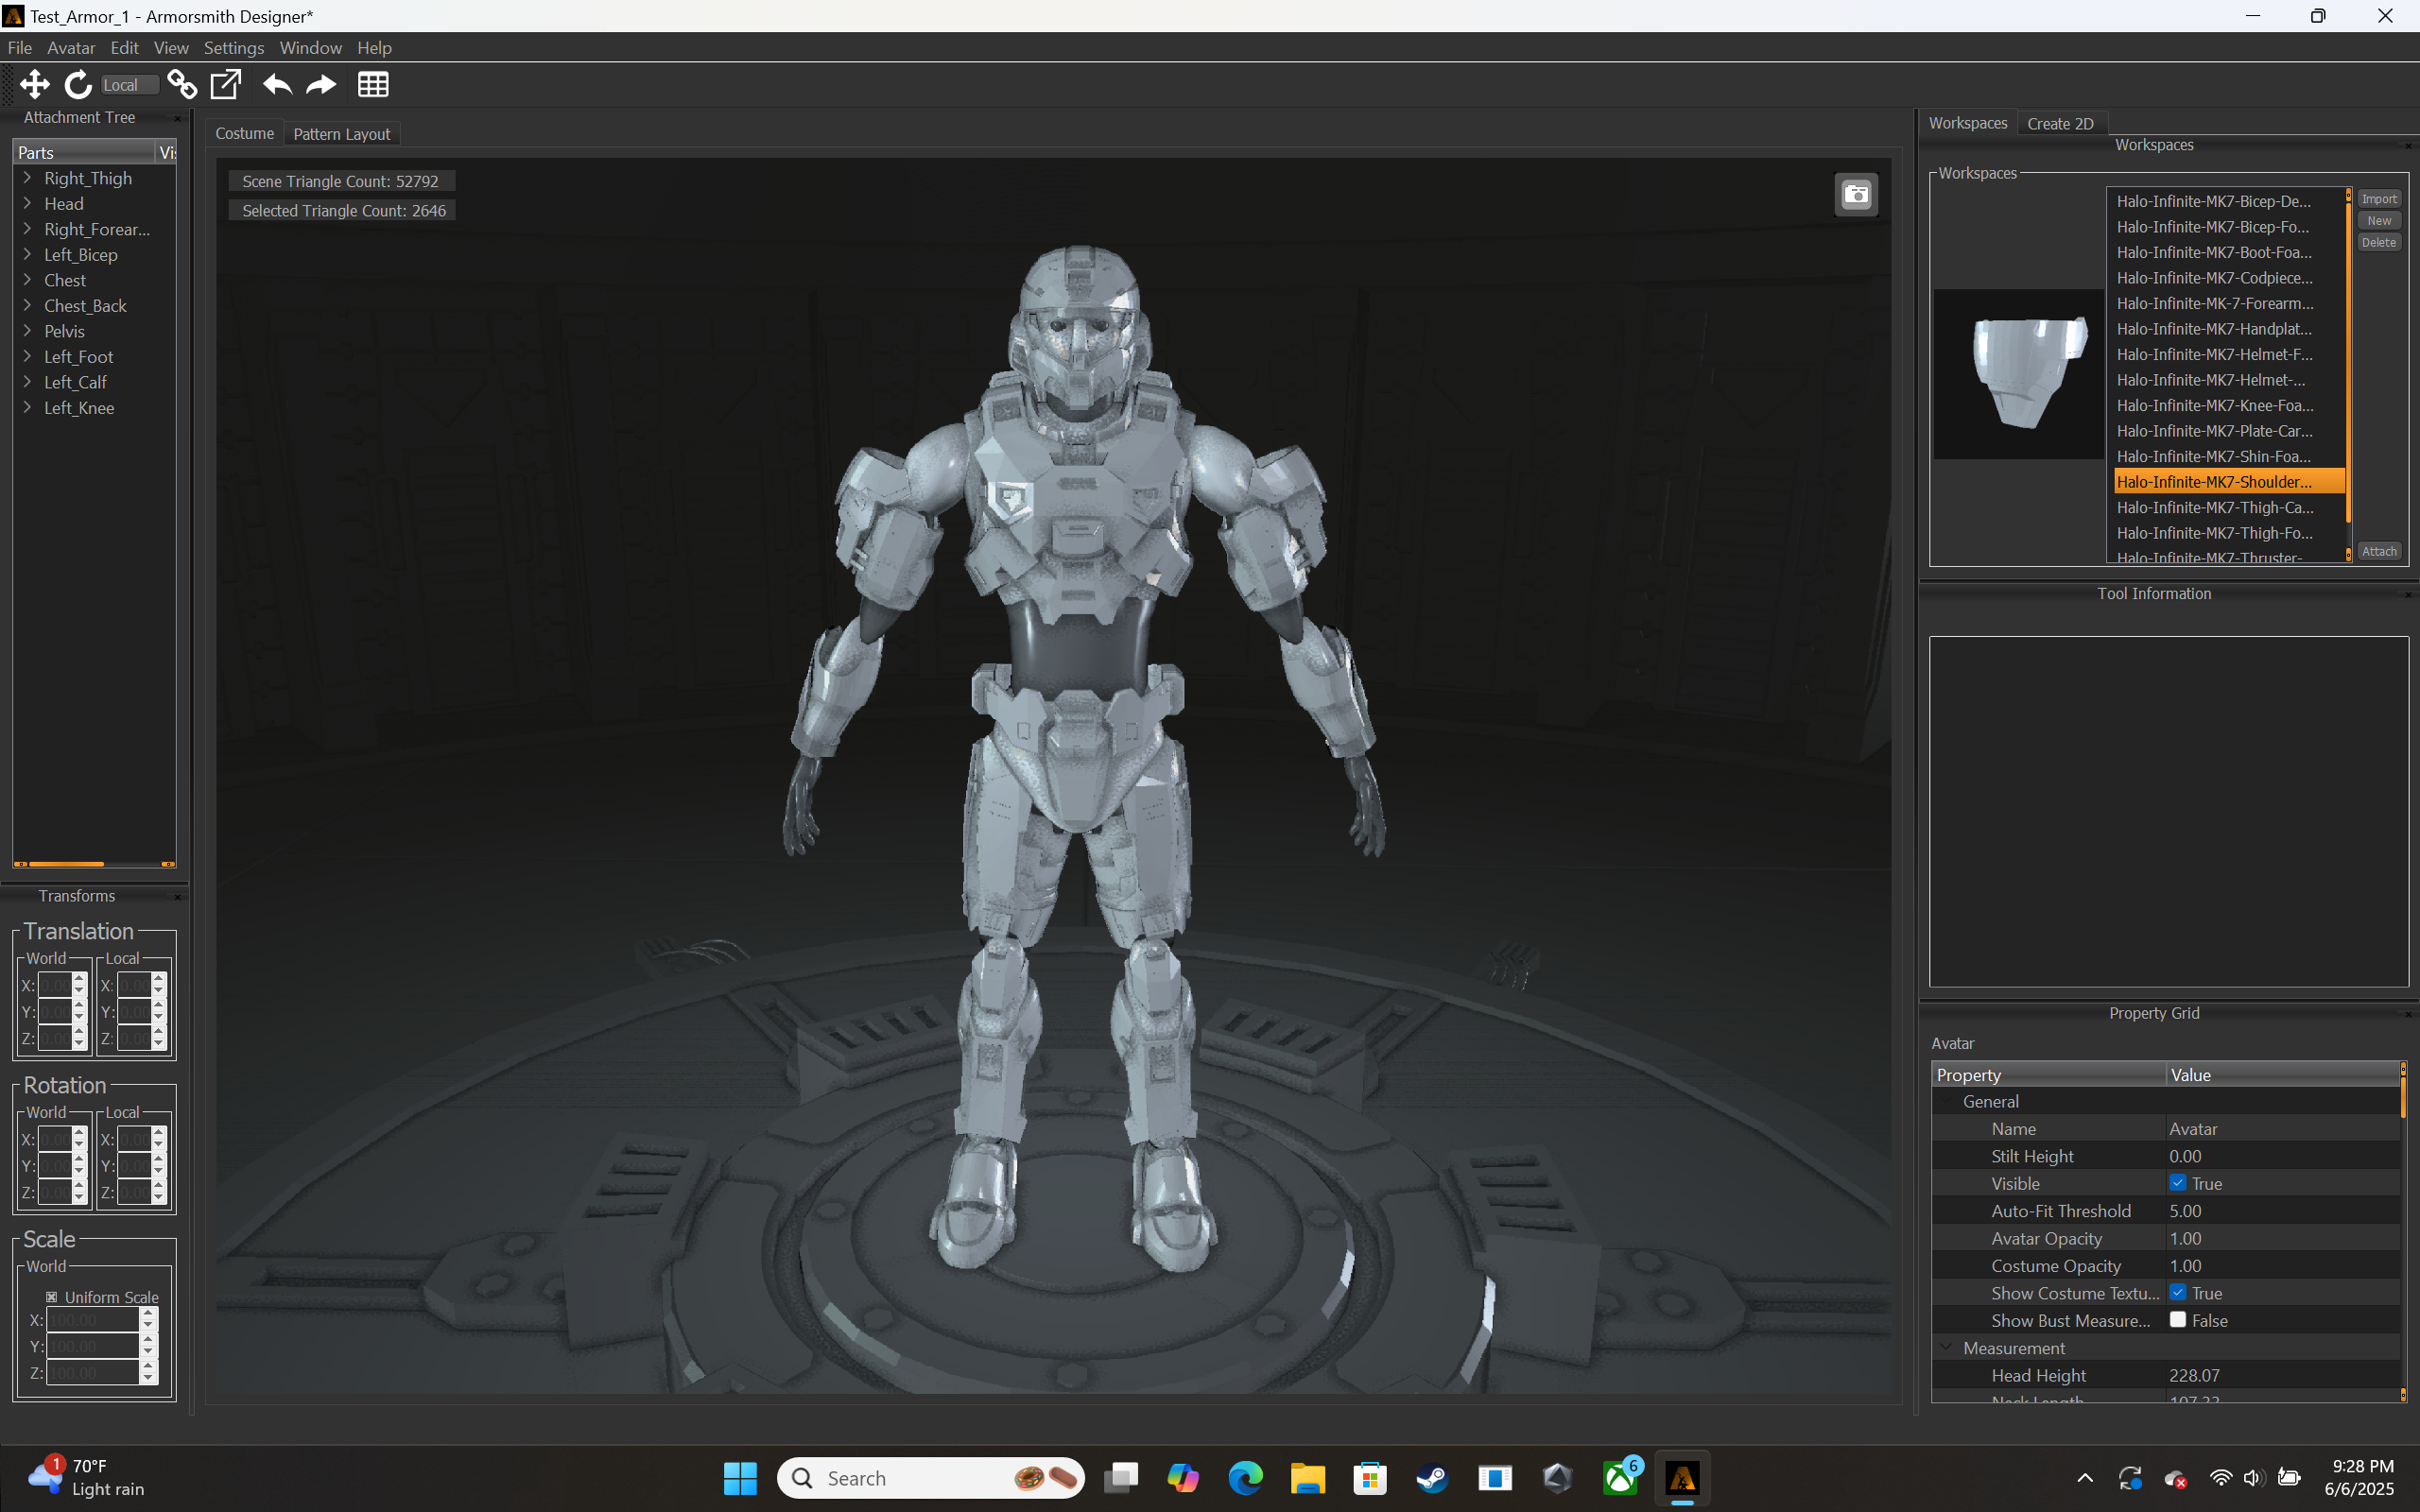Expand the Left_Knee tree node
The height and width of the screenshot is (1512, 2420).
[x=27, y=407]
